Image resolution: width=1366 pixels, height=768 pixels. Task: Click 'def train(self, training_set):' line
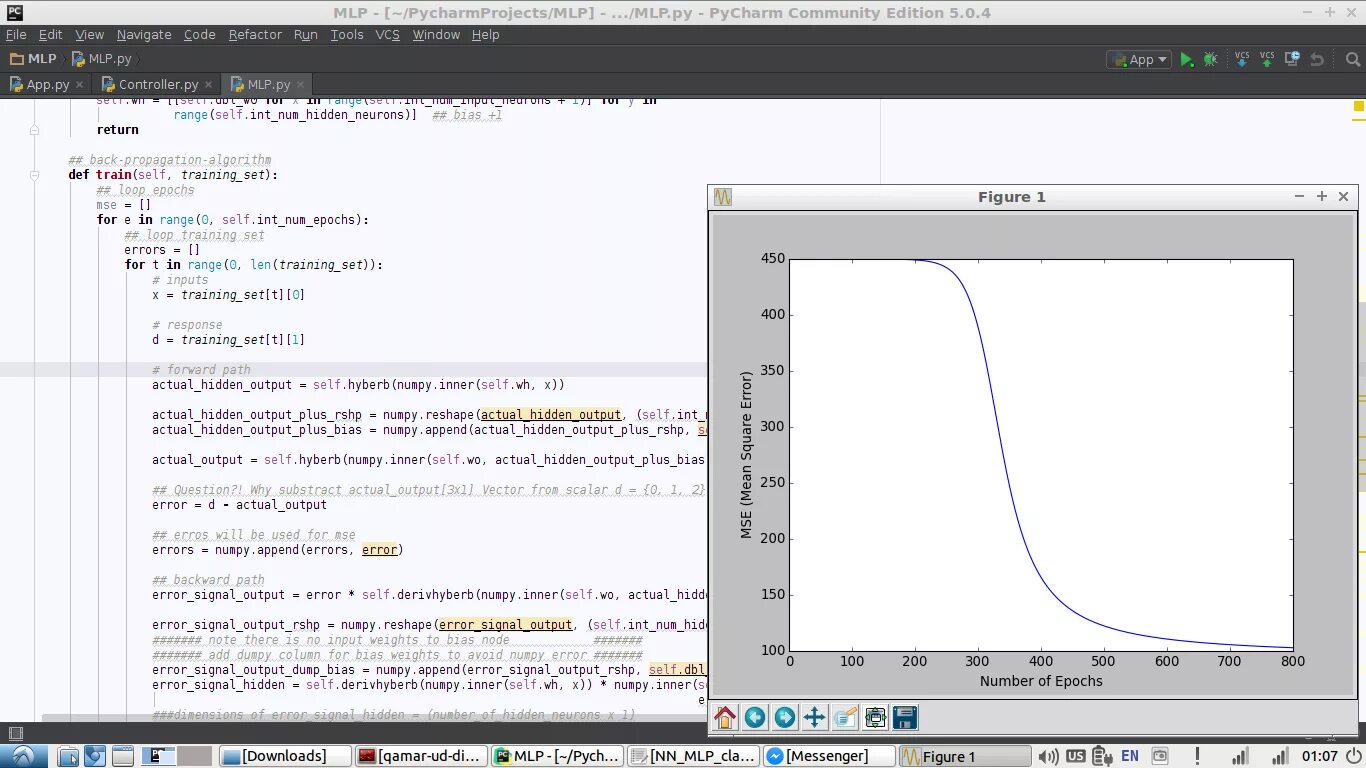(x=173, y=175)
